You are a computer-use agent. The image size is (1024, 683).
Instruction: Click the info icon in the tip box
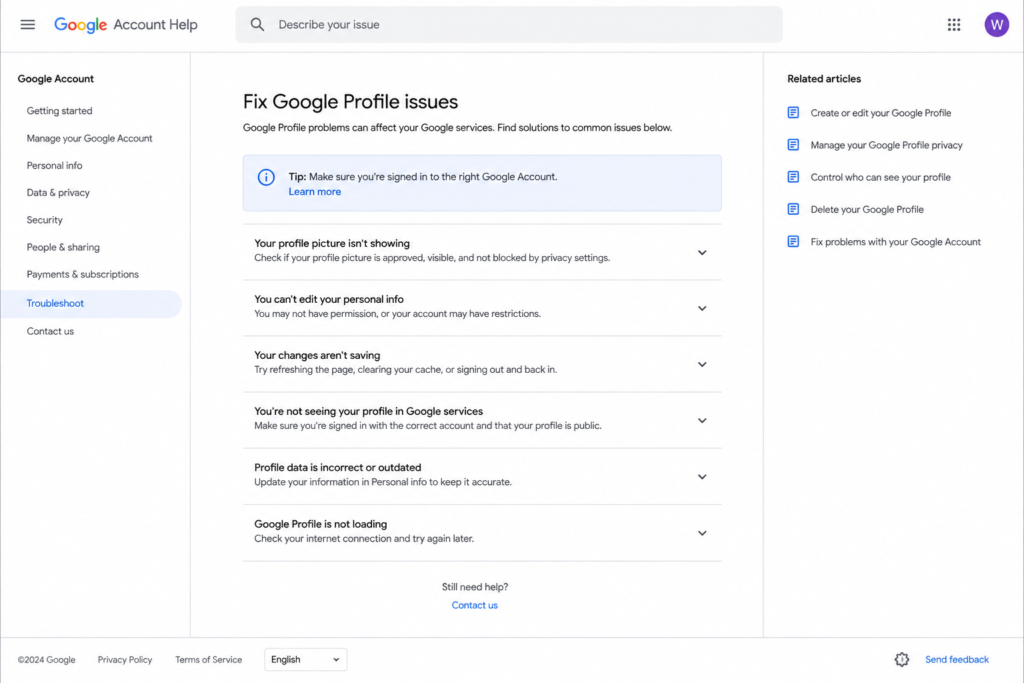tap(266, 177)
